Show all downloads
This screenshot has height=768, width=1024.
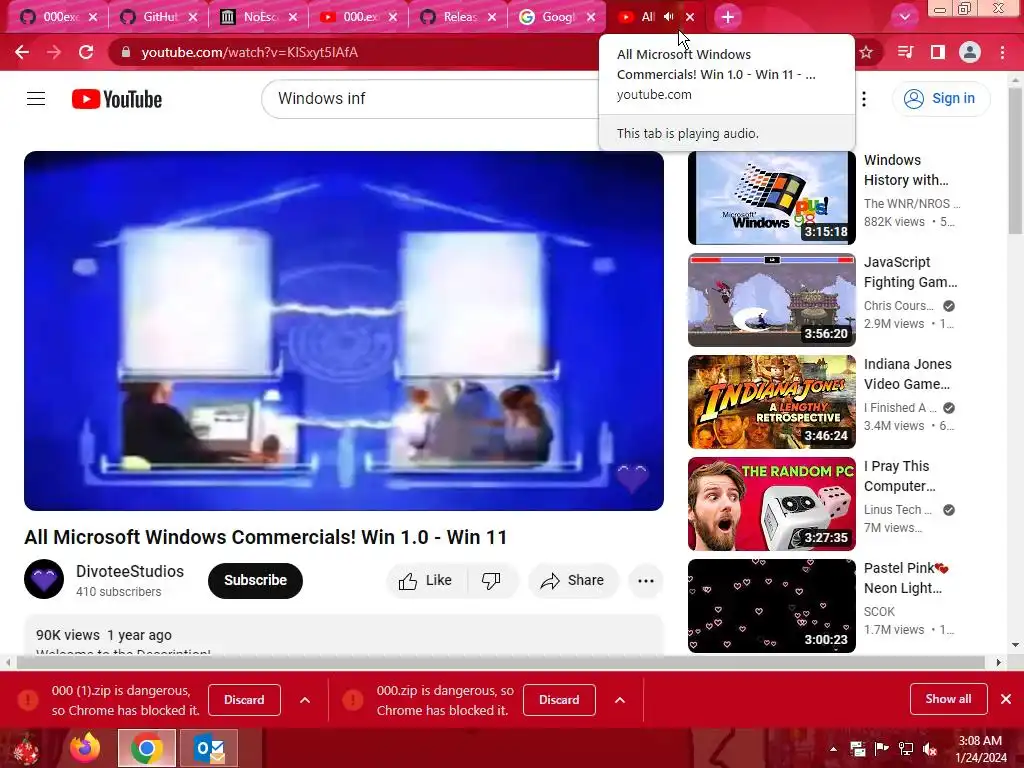point(948,699)
